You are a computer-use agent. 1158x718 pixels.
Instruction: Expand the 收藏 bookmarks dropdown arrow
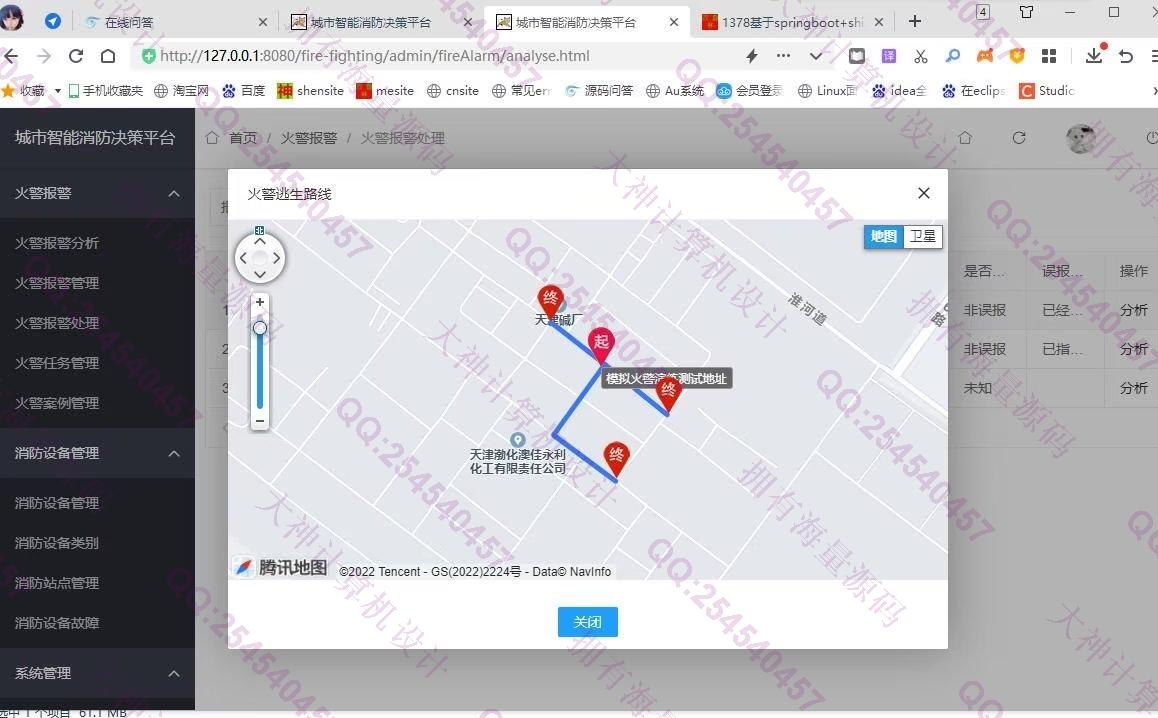coord(58,91)
